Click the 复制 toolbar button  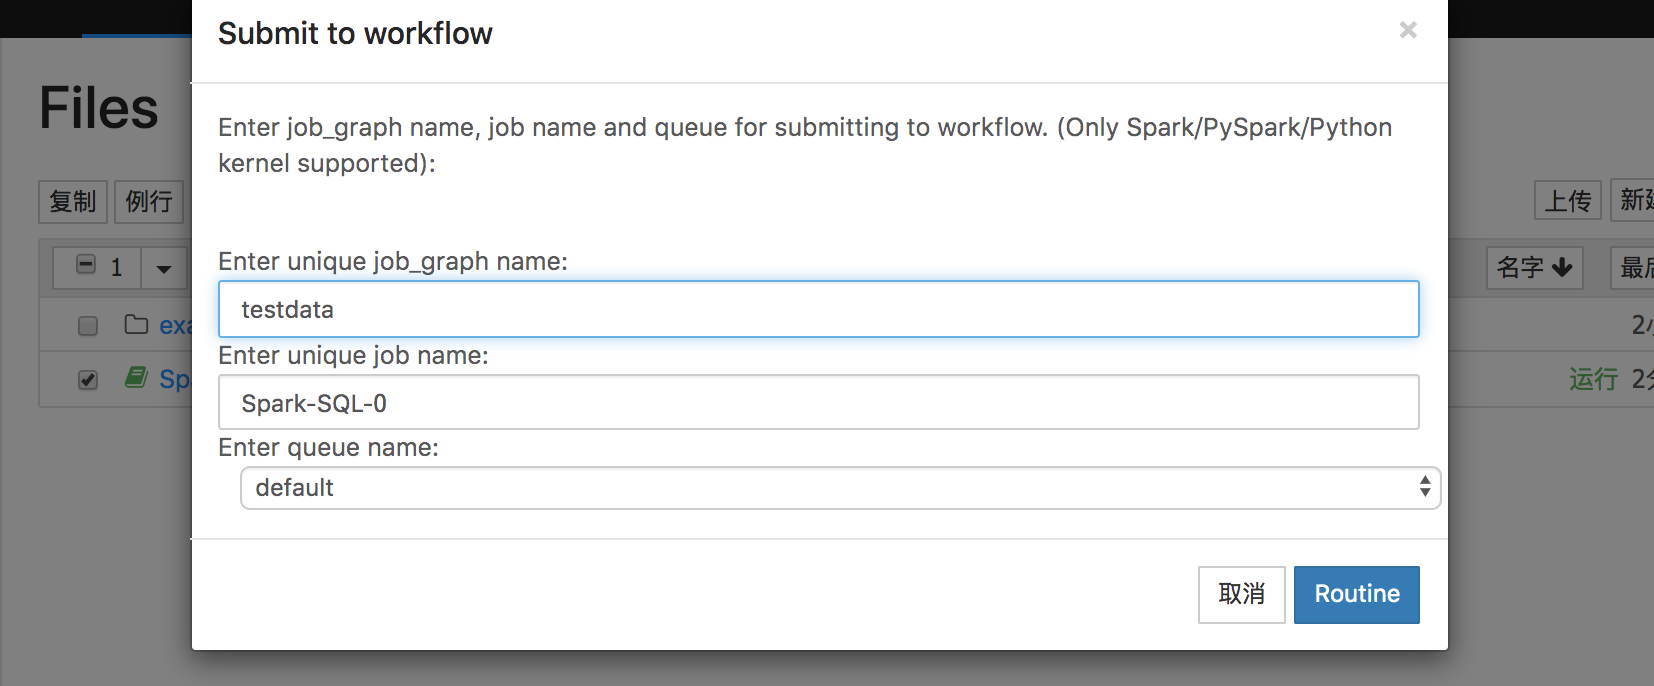coord(73,201)
